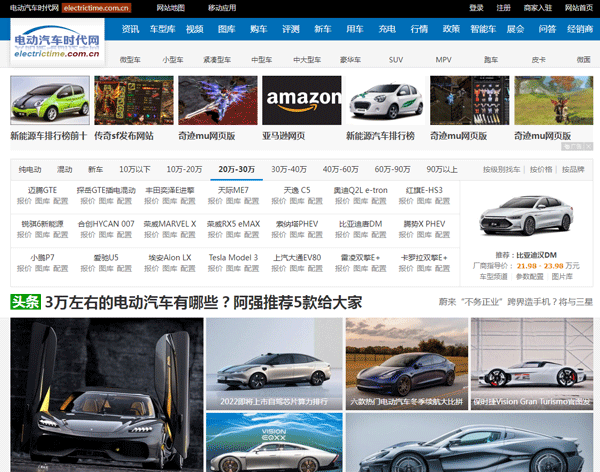
Task: Select the 20万-30万 price tab
Action: (236, 170)
